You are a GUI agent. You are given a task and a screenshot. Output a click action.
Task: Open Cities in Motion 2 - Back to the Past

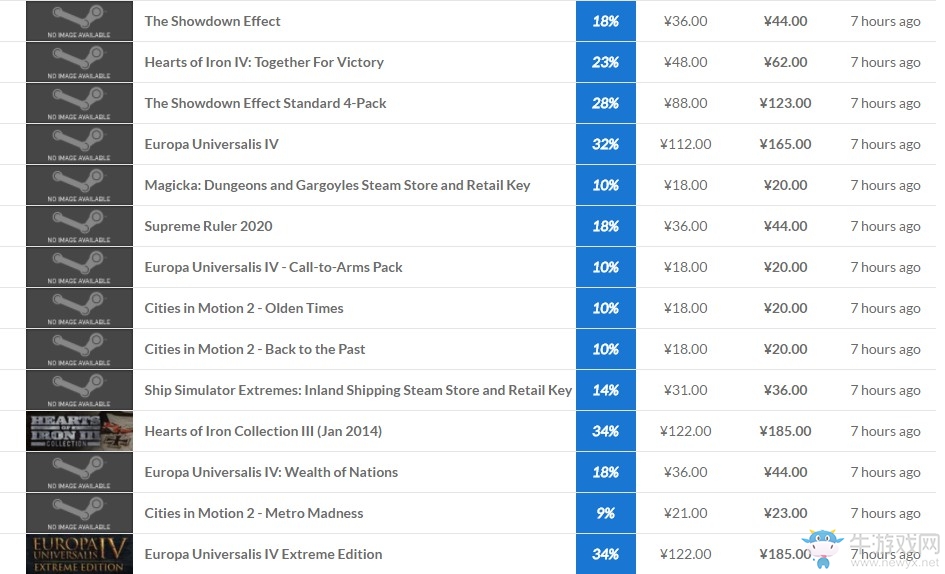coord(254,349)
